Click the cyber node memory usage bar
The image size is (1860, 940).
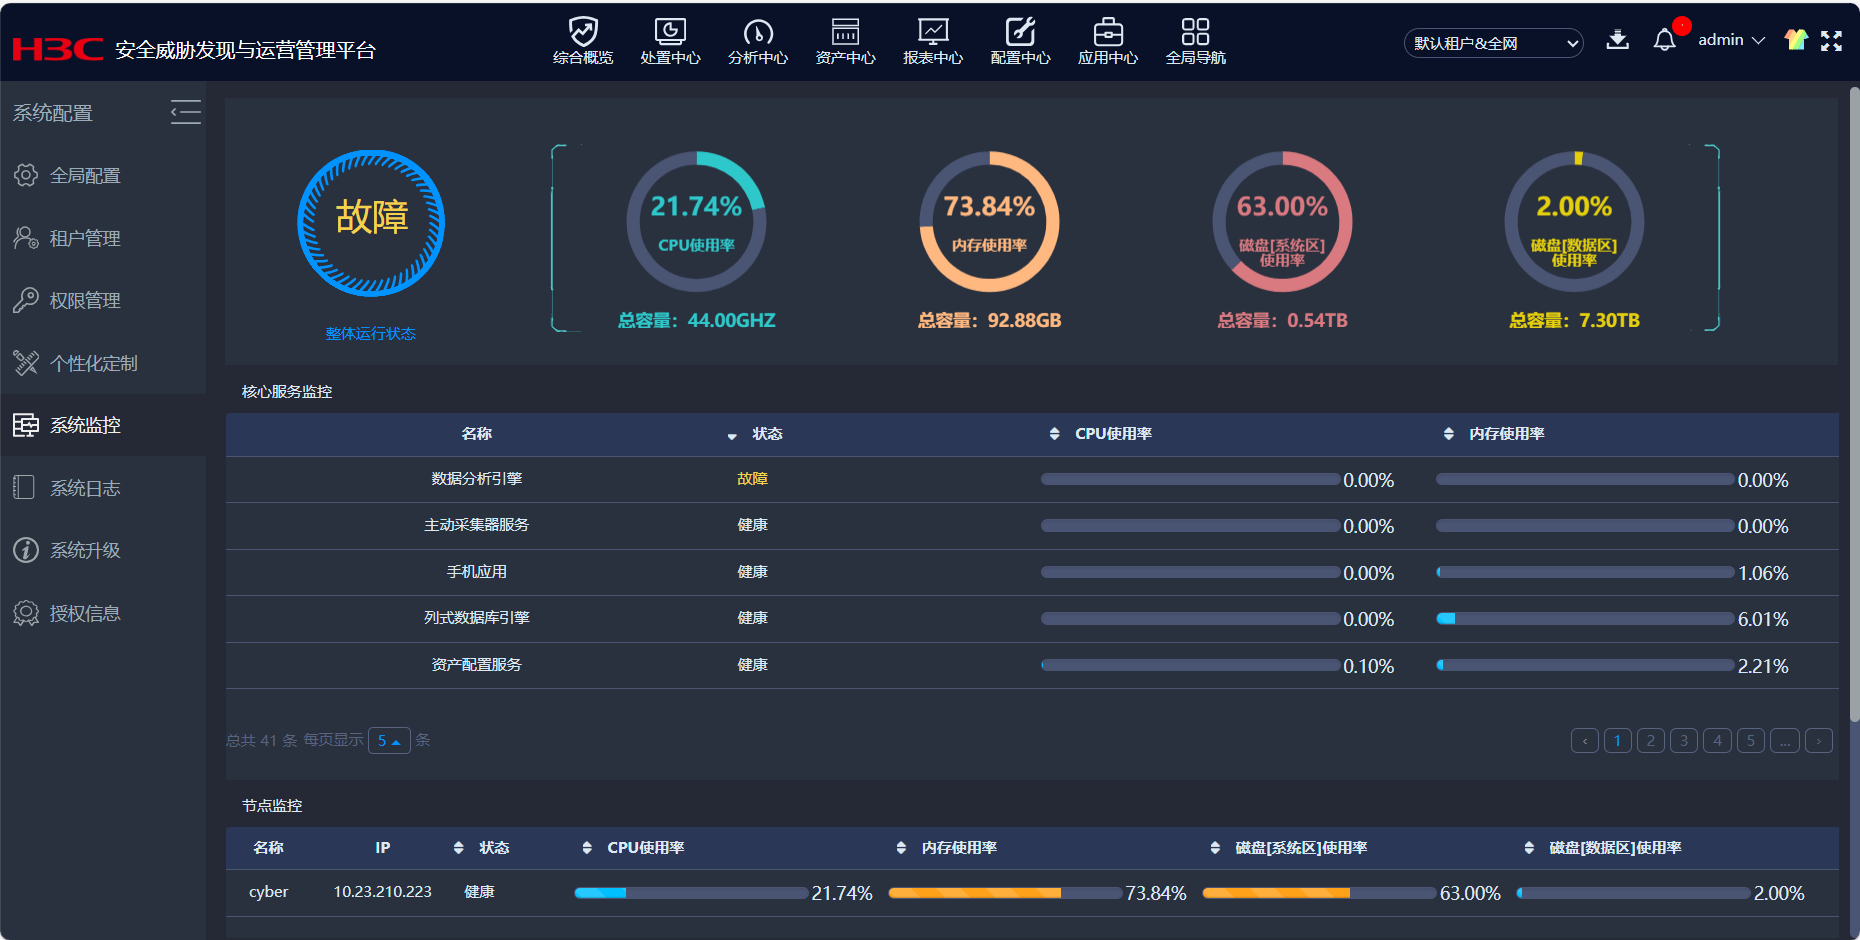[1005, 893]
